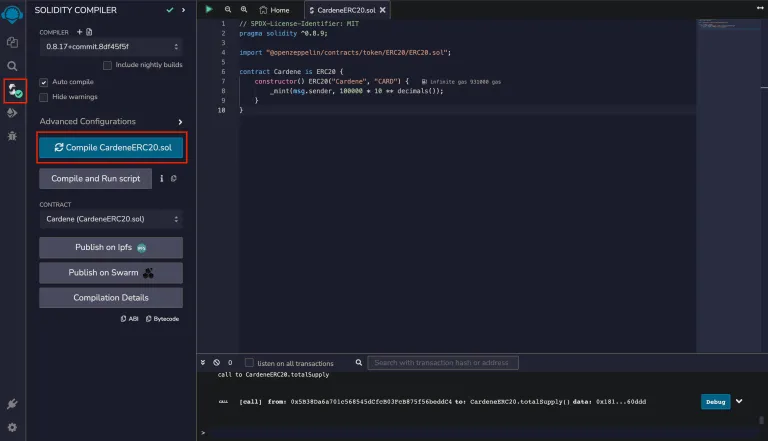
Task: Open the Remix logo home icon
Action: (12, 13)
